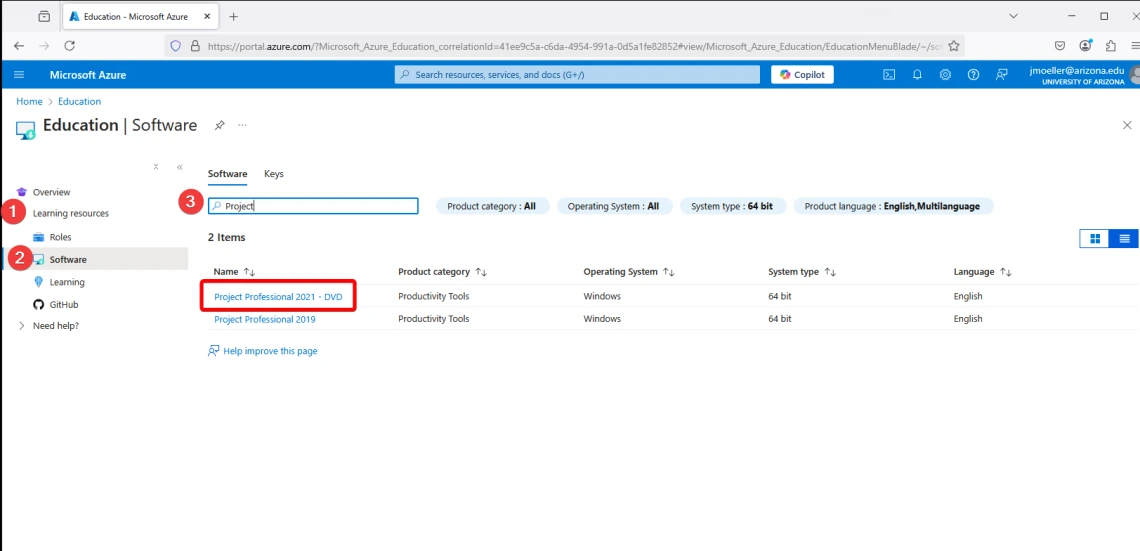Viewport: 1140px width, 551px height.
Task: Click the Firefox View icon
Action: (x=44, y=16)
